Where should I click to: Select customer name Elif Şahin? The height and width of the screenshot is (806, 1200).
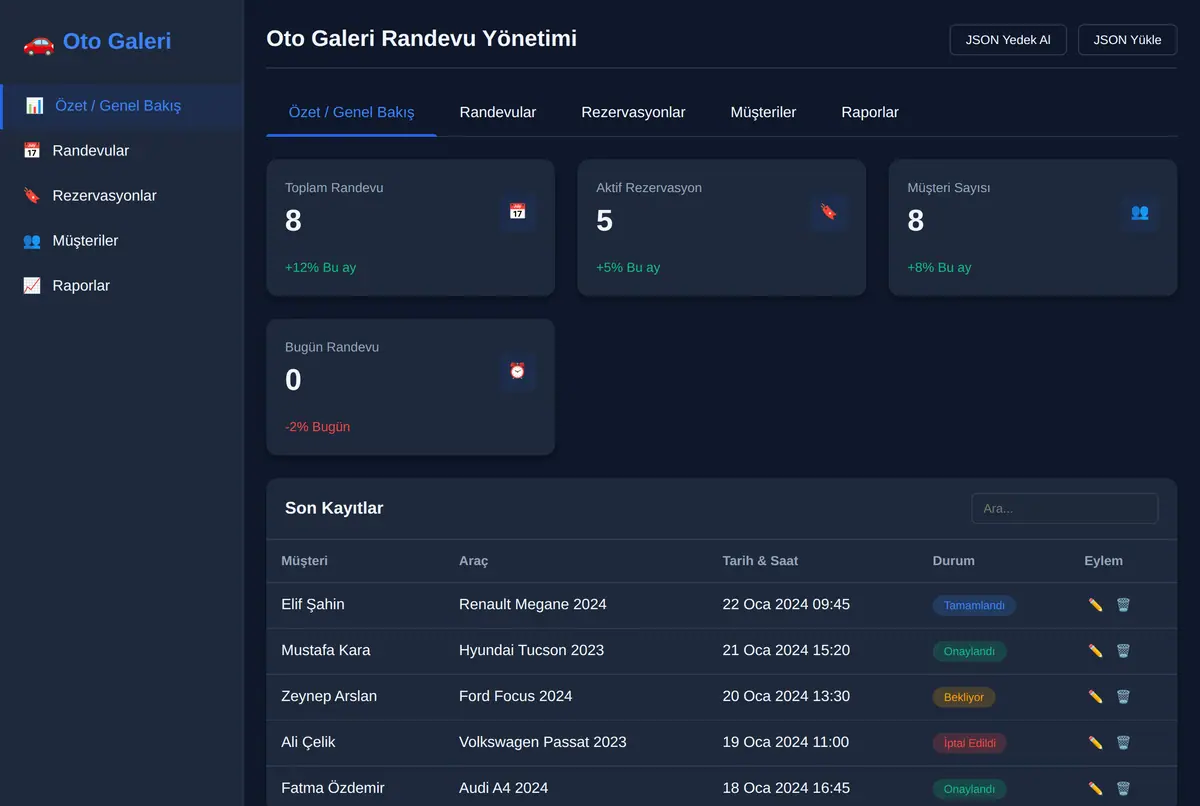coord(313,604)
